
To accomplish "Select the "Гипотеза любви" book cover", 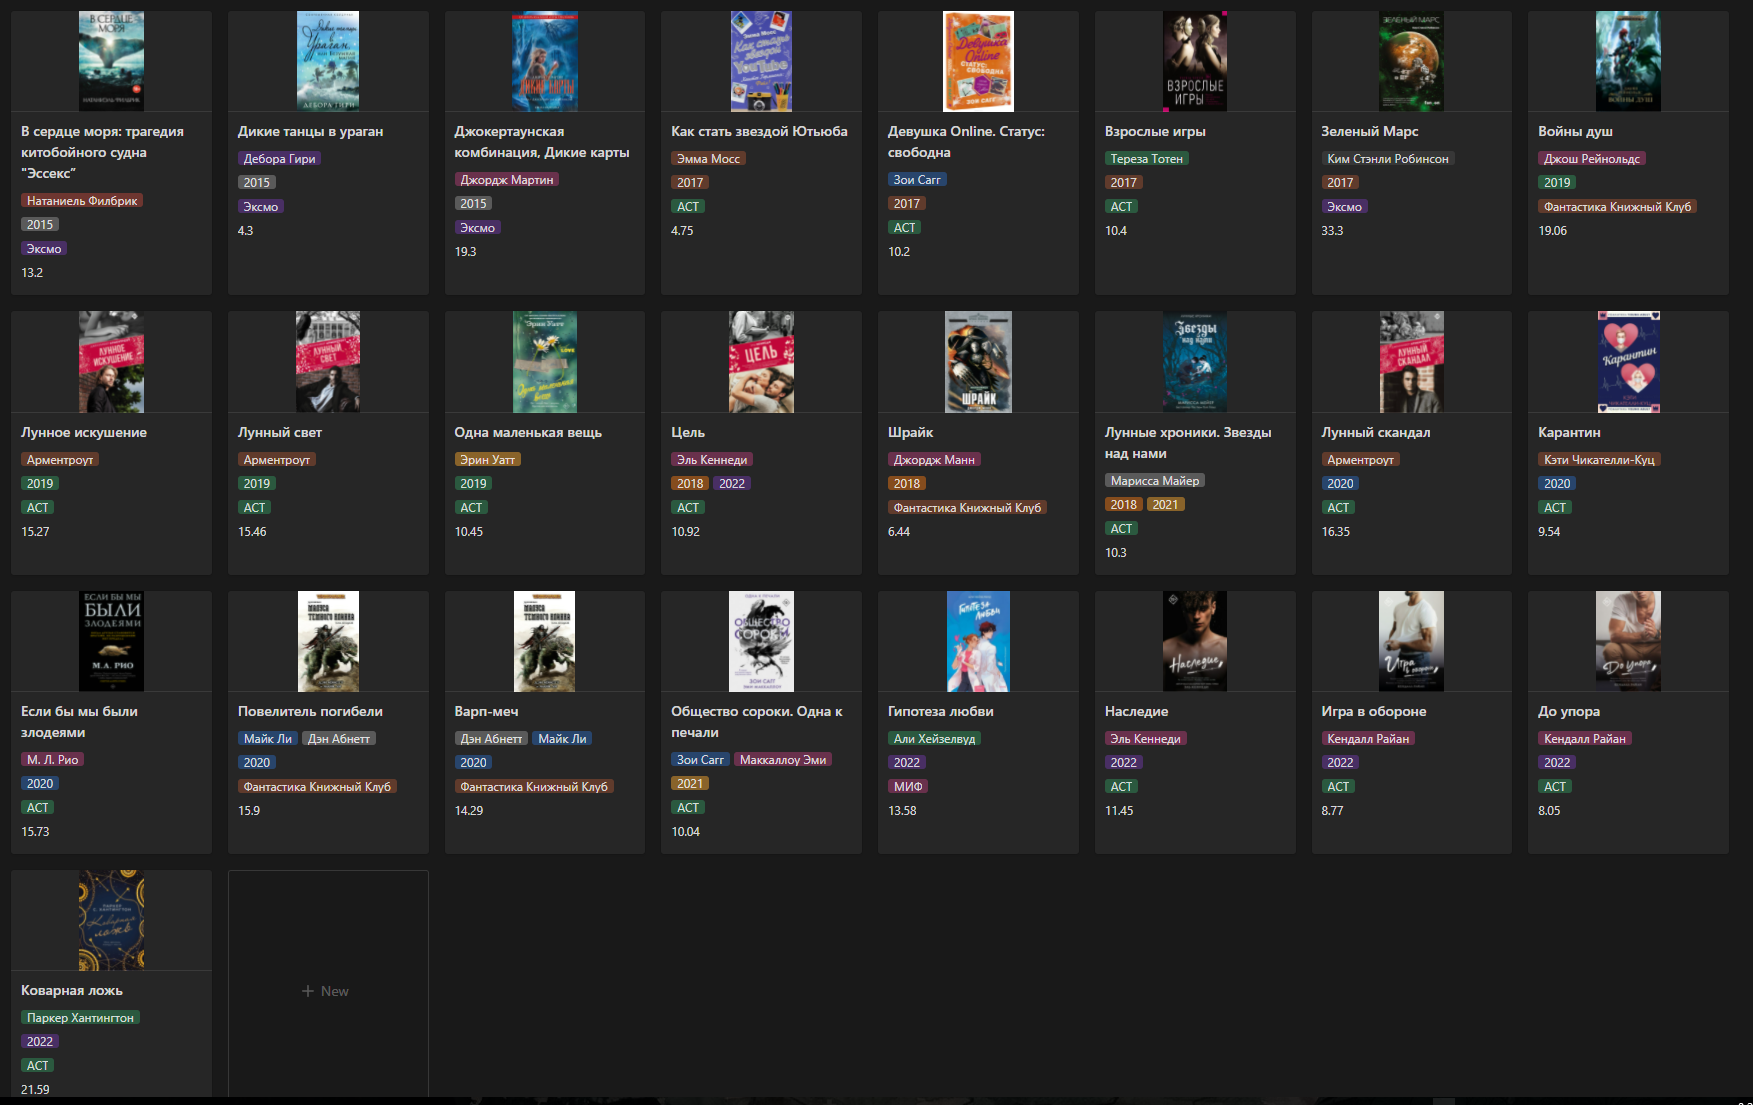I will click(x=978, y=641).
